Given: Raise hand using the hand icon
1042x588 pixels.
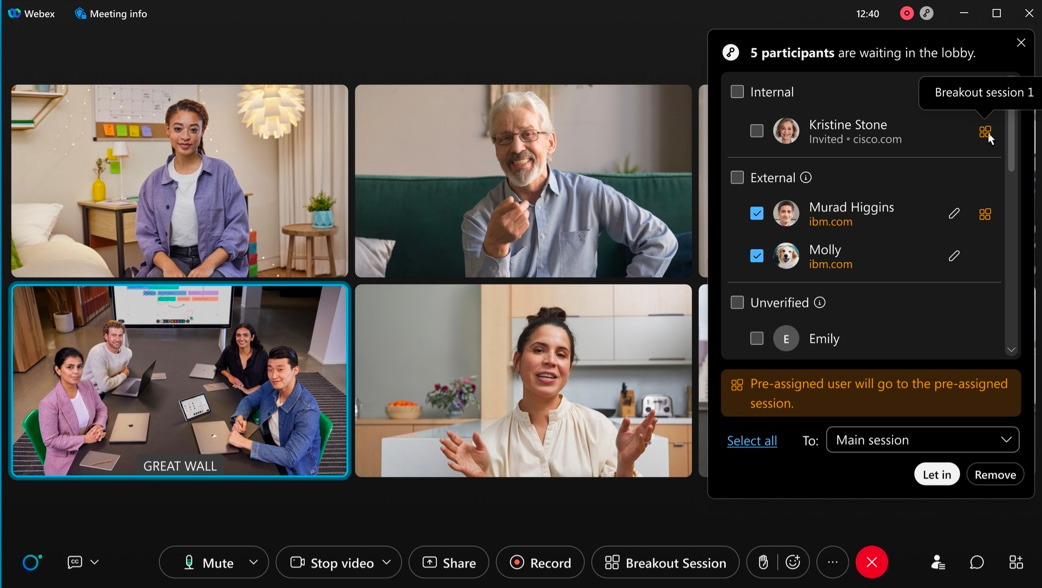Looking at the screenshot, I should (x=763, y=563).
